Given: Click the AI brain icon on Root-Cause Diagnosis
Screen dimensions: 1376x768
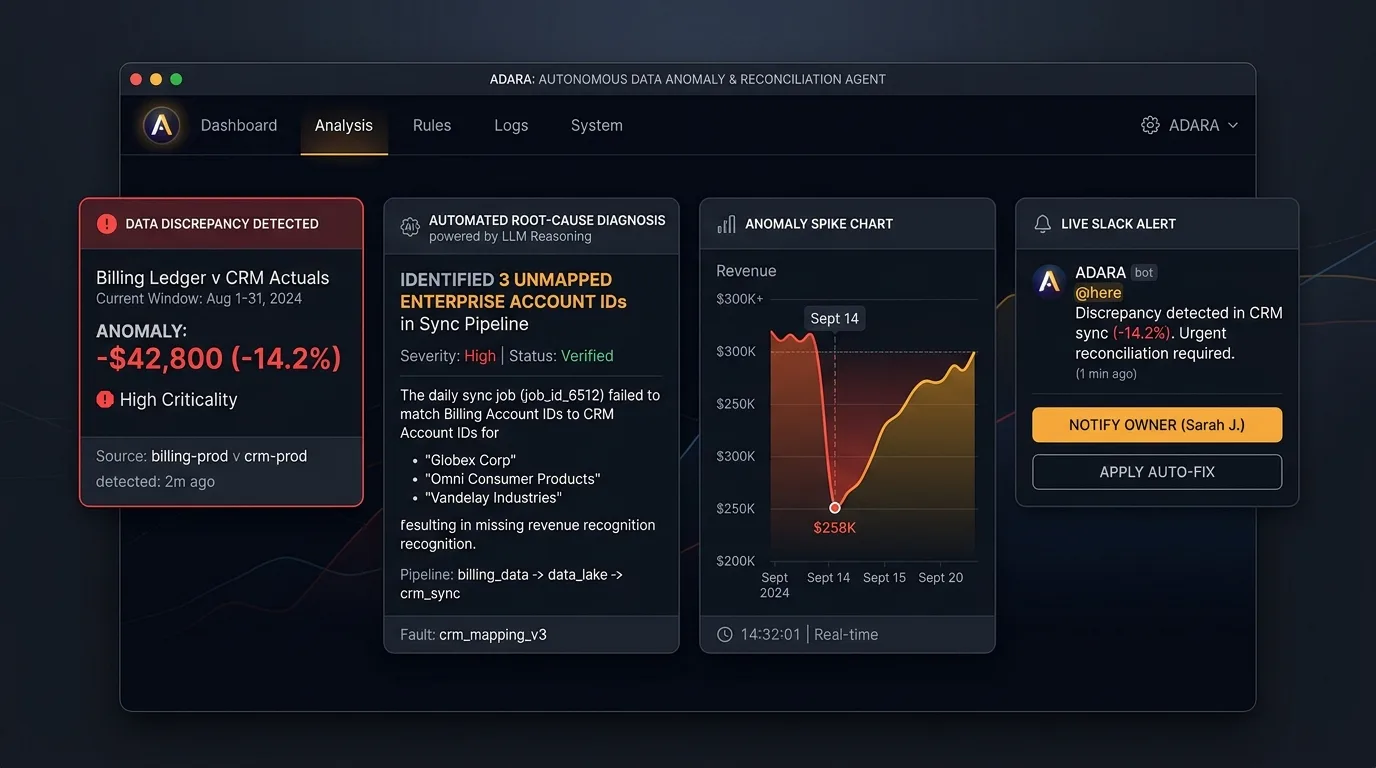Looking at the screenshot, I should click(x=410, y=227).
